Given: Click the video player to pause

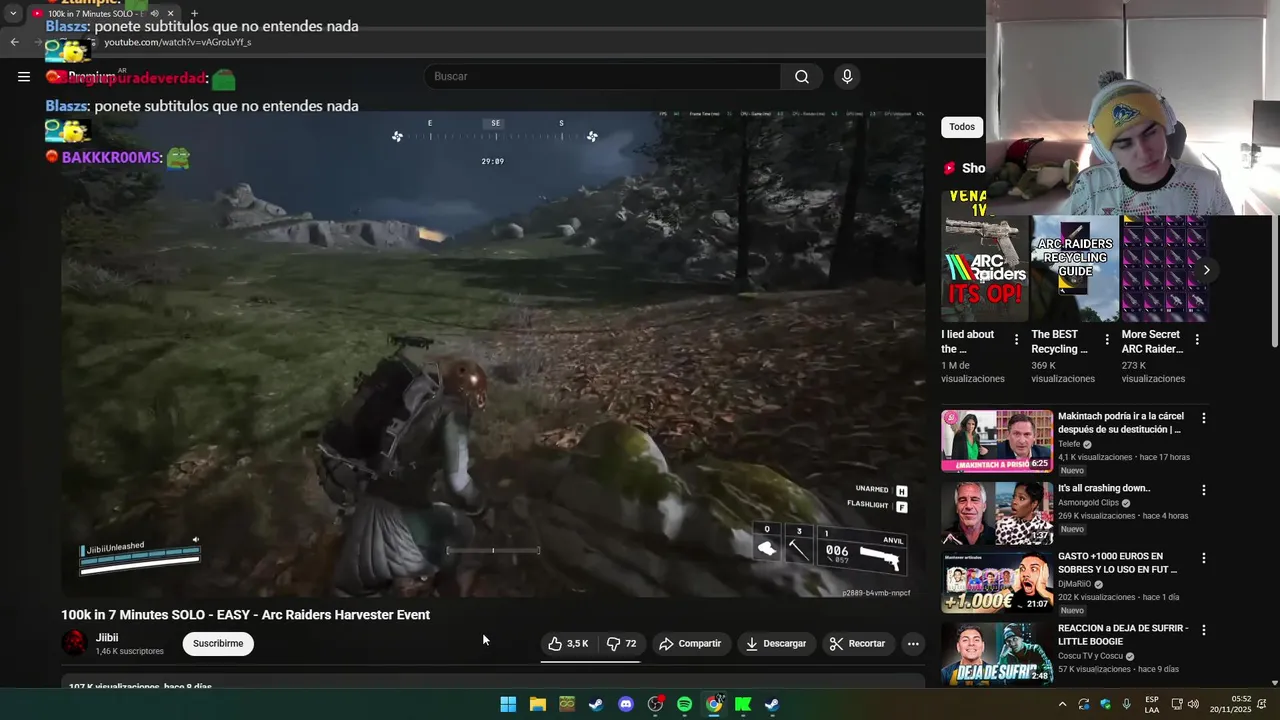Looking at the screenshot, I should (x=493, y=354).
